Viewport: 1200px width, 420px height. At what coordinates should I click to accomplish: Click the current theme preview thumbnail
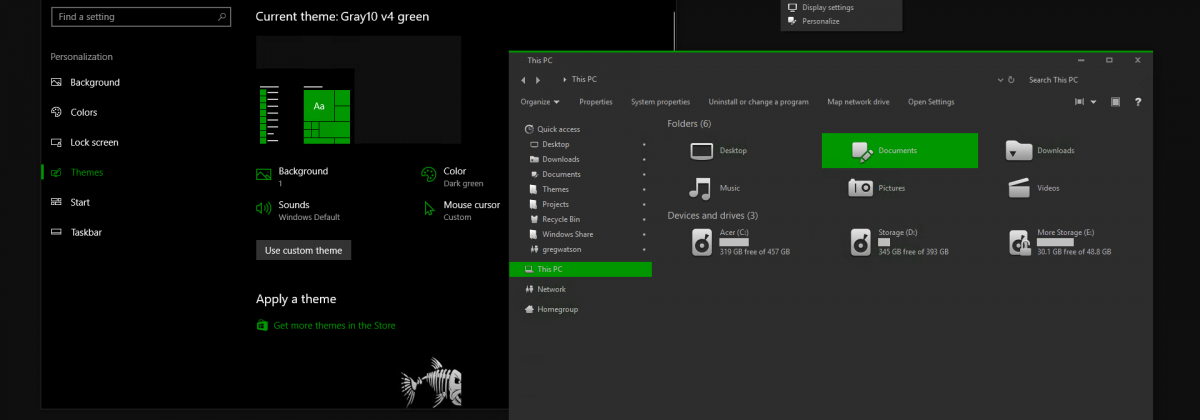[358, 91]
